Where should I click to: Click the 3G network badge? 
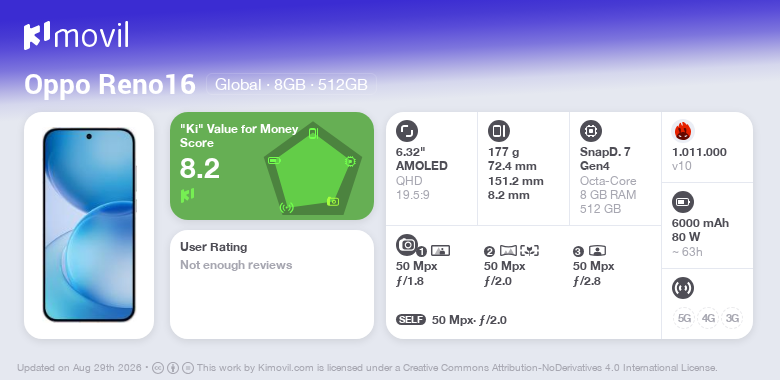(x=732, y=318)
